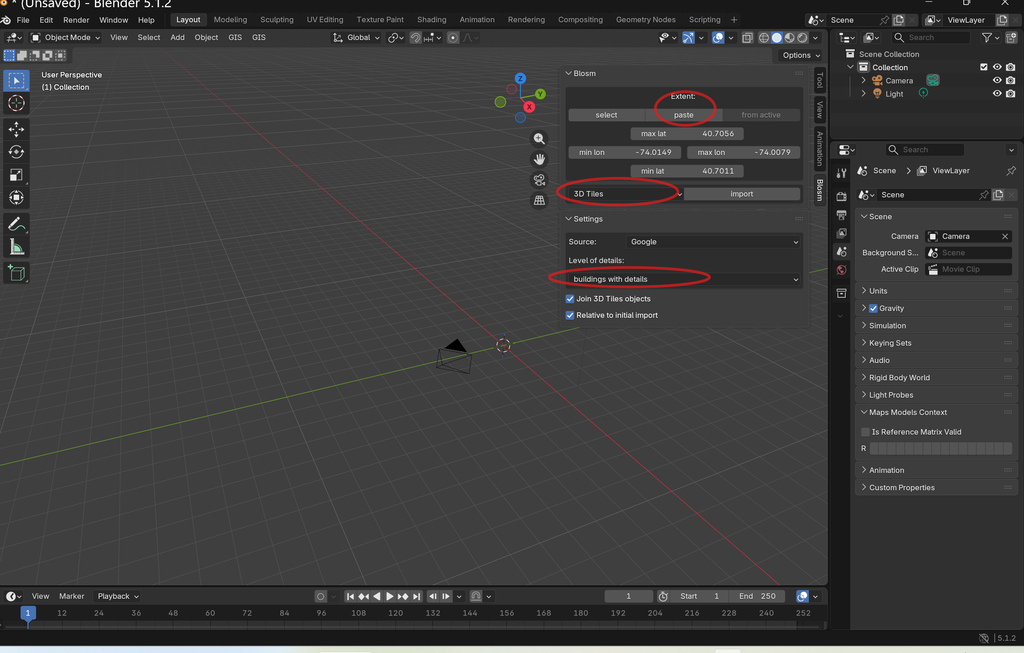Click the Add Cube tool icon
The image size is (1024, 653).
coord(16,273)
